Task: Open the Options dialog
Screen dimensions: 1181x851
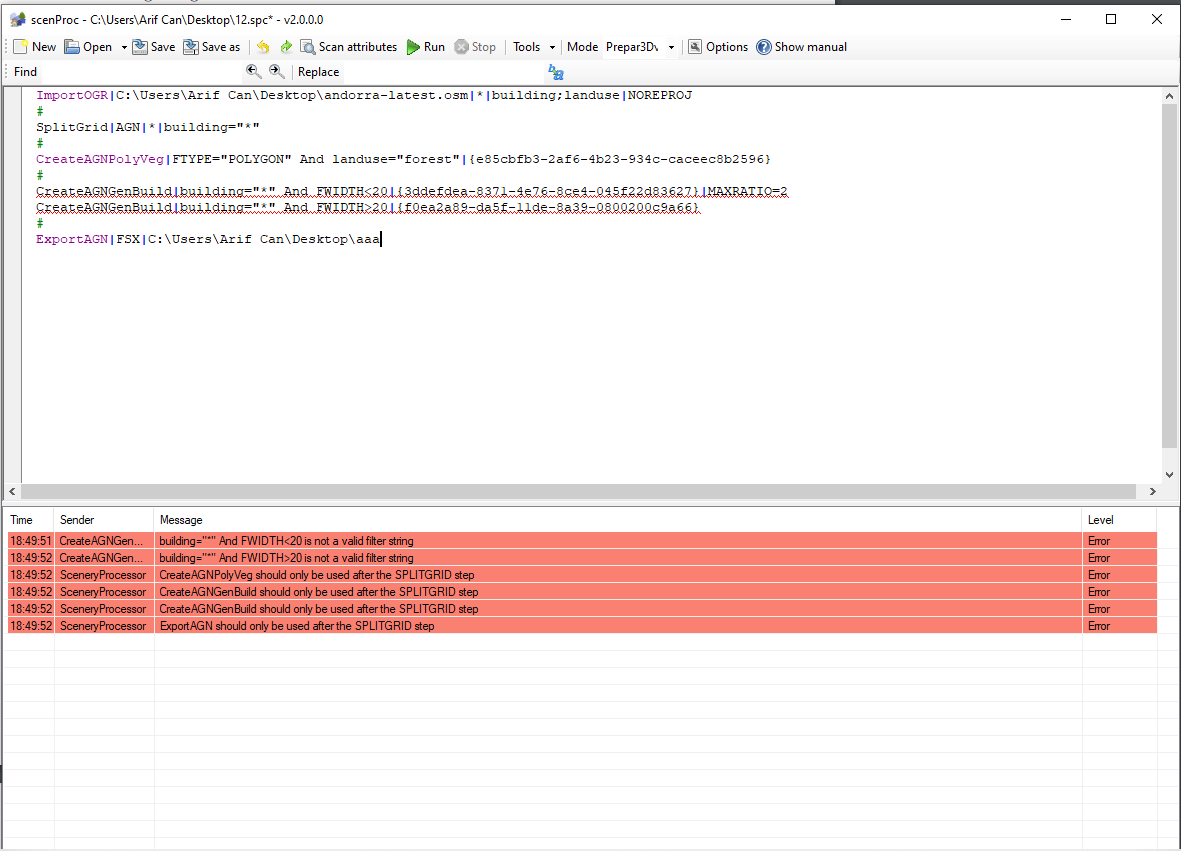Action: [x=718, y=47]
